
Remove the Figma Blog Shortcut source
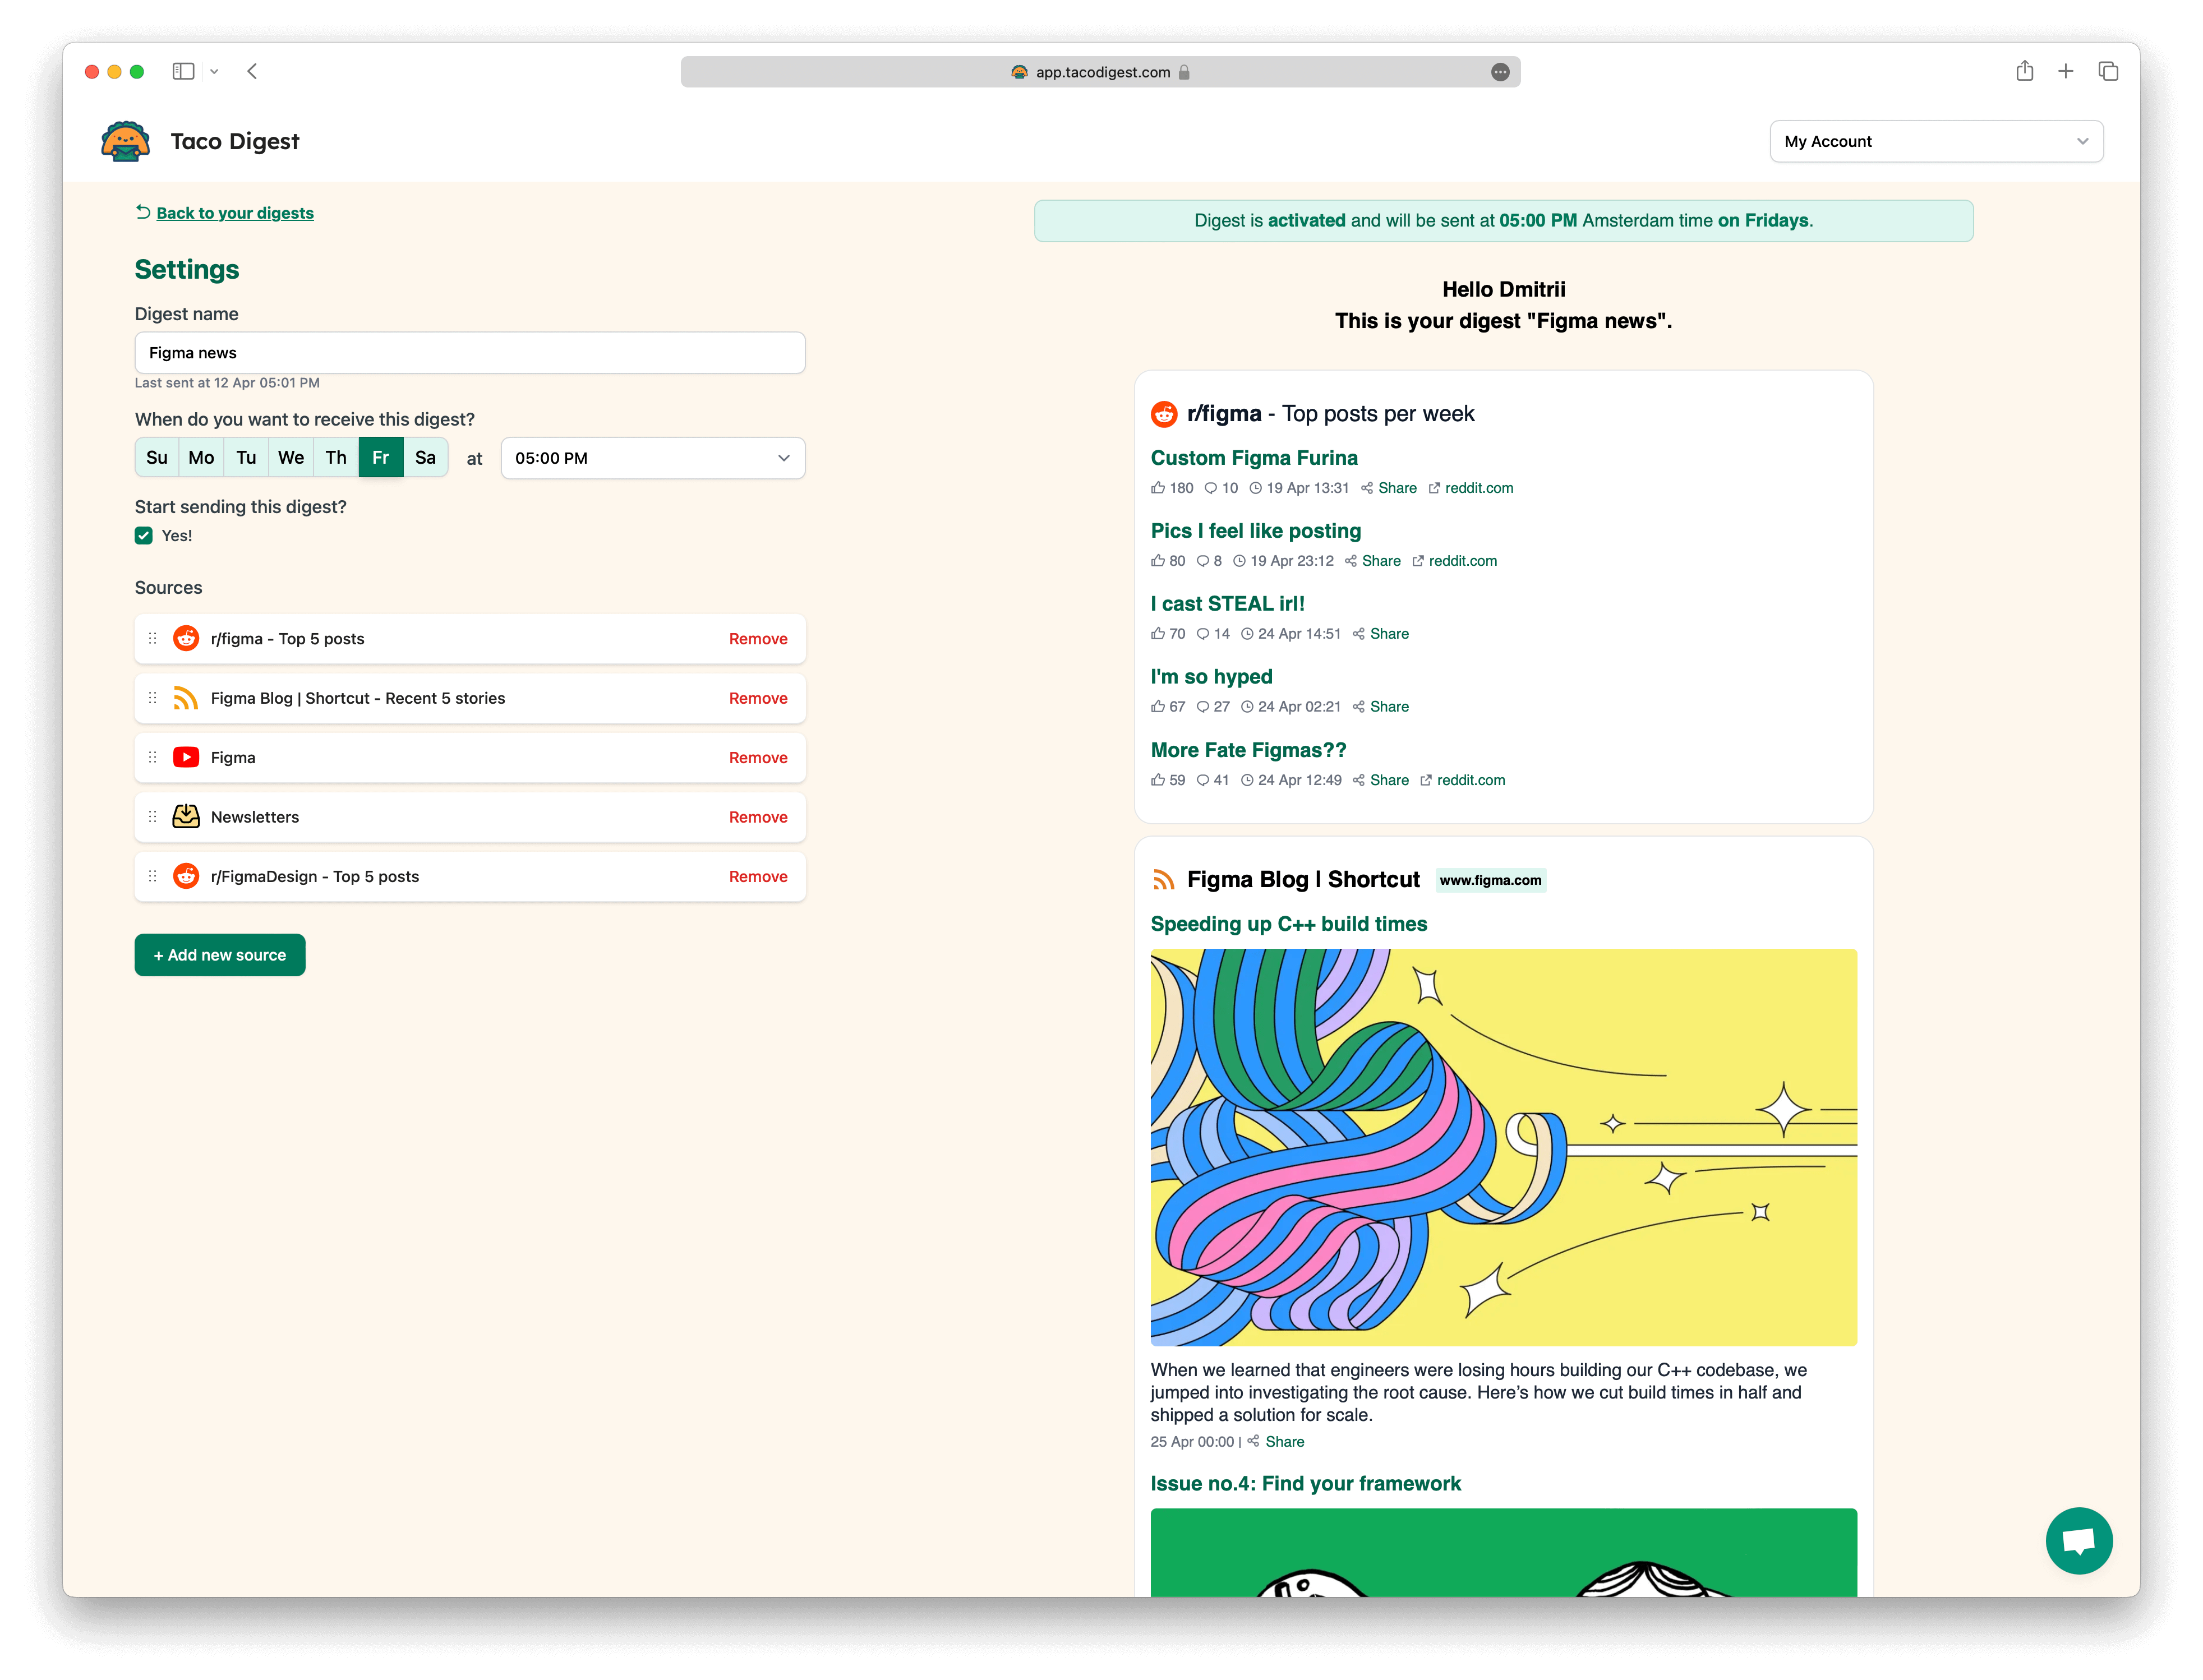[x=758, y=698]
